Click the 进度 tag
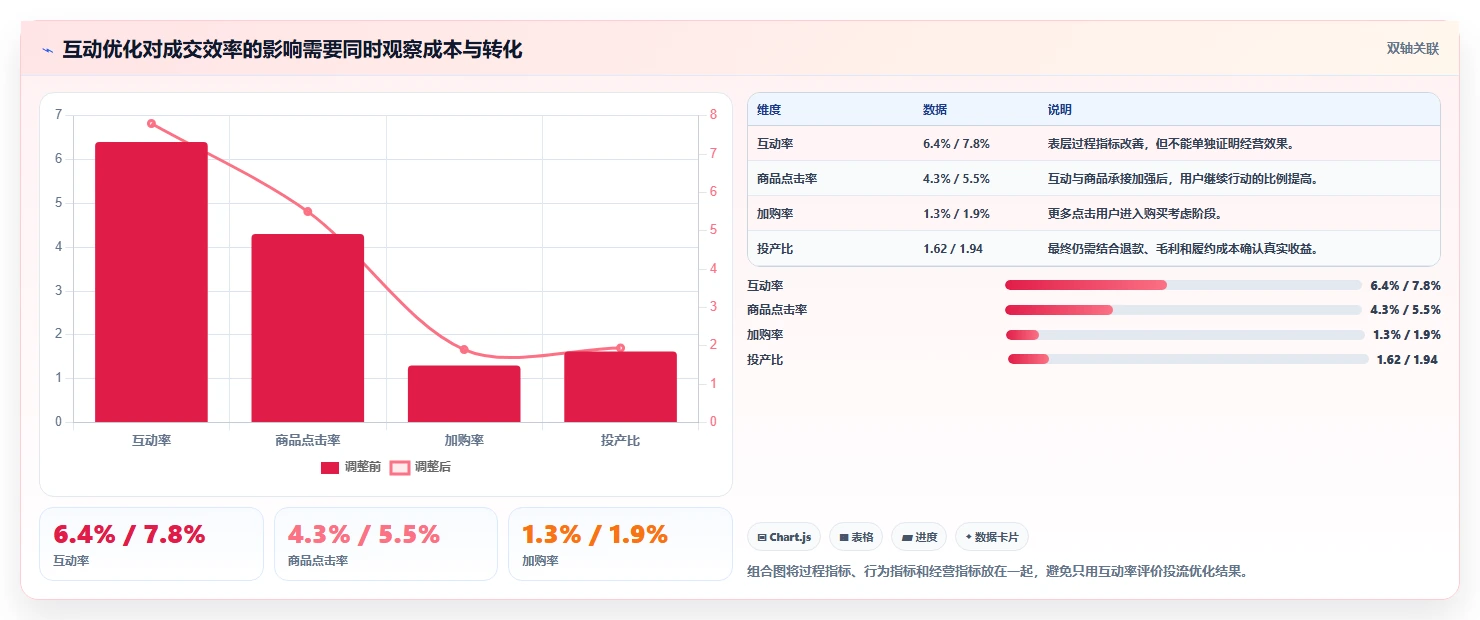Viewport: 1480px width, 620px height. (x=919, y=537)
